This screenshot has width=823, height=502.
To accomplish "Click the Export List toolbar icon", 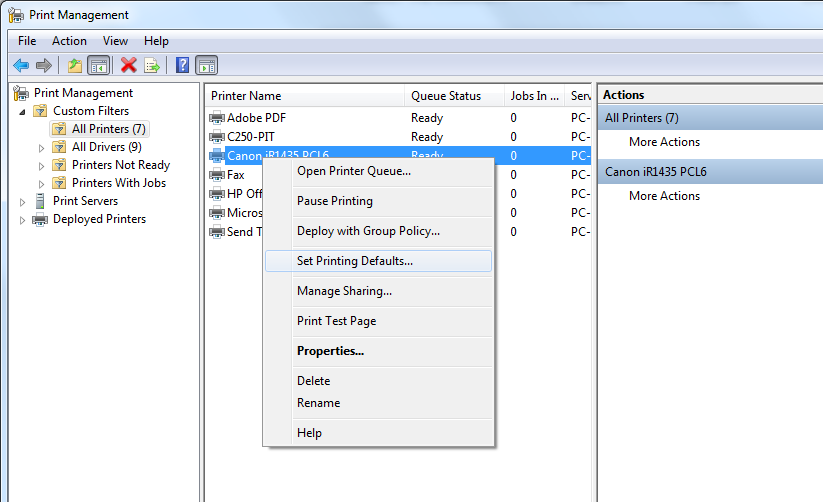I will pyautogui.click(x=152, y=65).
